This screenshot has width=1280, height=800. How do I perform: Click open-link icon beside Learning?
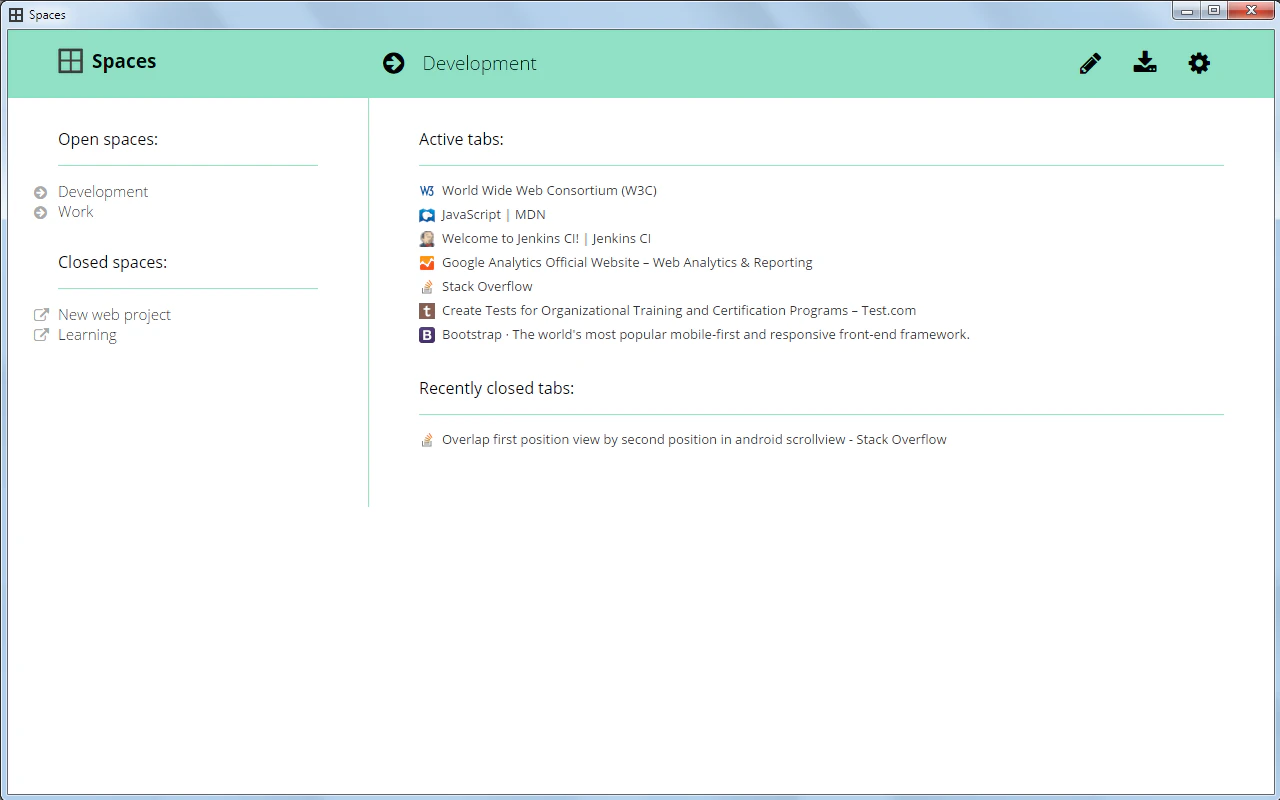click(x=41, y=335)
